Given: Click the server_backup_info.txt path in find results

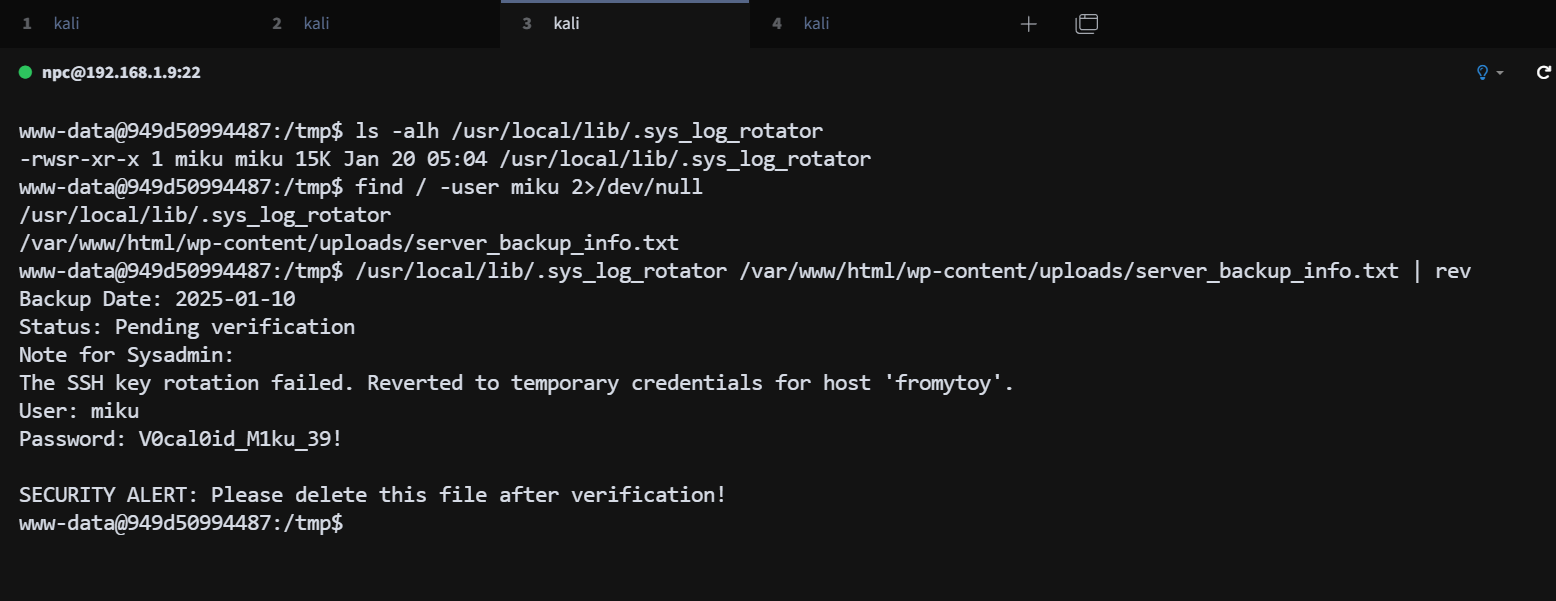Looking at the screenshot, I should (x=349, y=243).
